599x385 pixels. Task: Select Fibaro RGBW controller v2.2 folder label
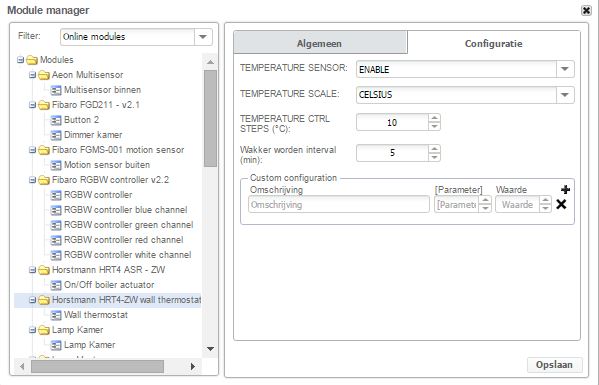pos(110,180)
